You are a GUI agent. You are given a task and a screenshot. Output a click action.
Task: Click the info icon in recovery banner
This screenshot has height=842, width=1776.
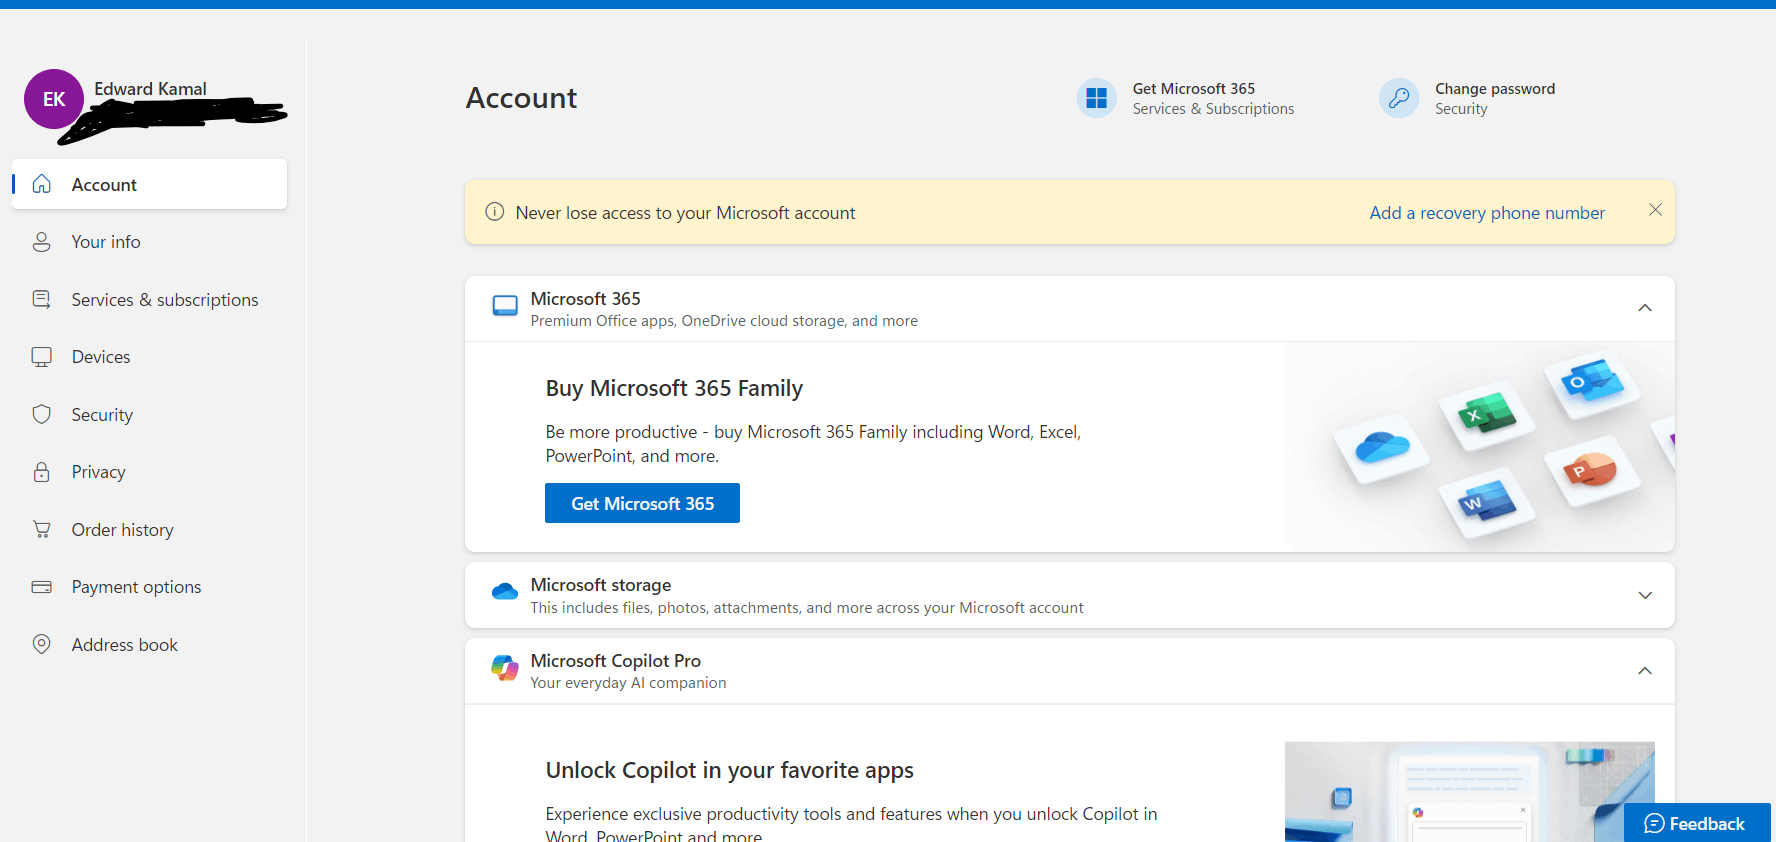[494, 212]
